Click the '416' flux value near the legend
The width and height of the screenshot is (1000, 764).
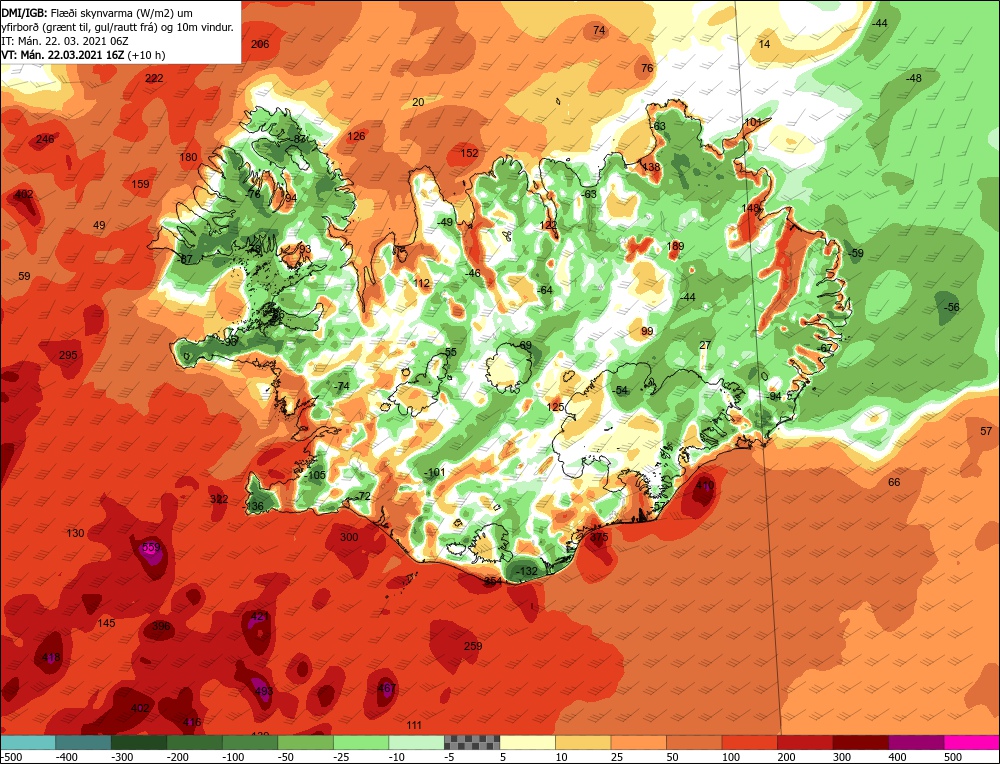pos(192,722)
